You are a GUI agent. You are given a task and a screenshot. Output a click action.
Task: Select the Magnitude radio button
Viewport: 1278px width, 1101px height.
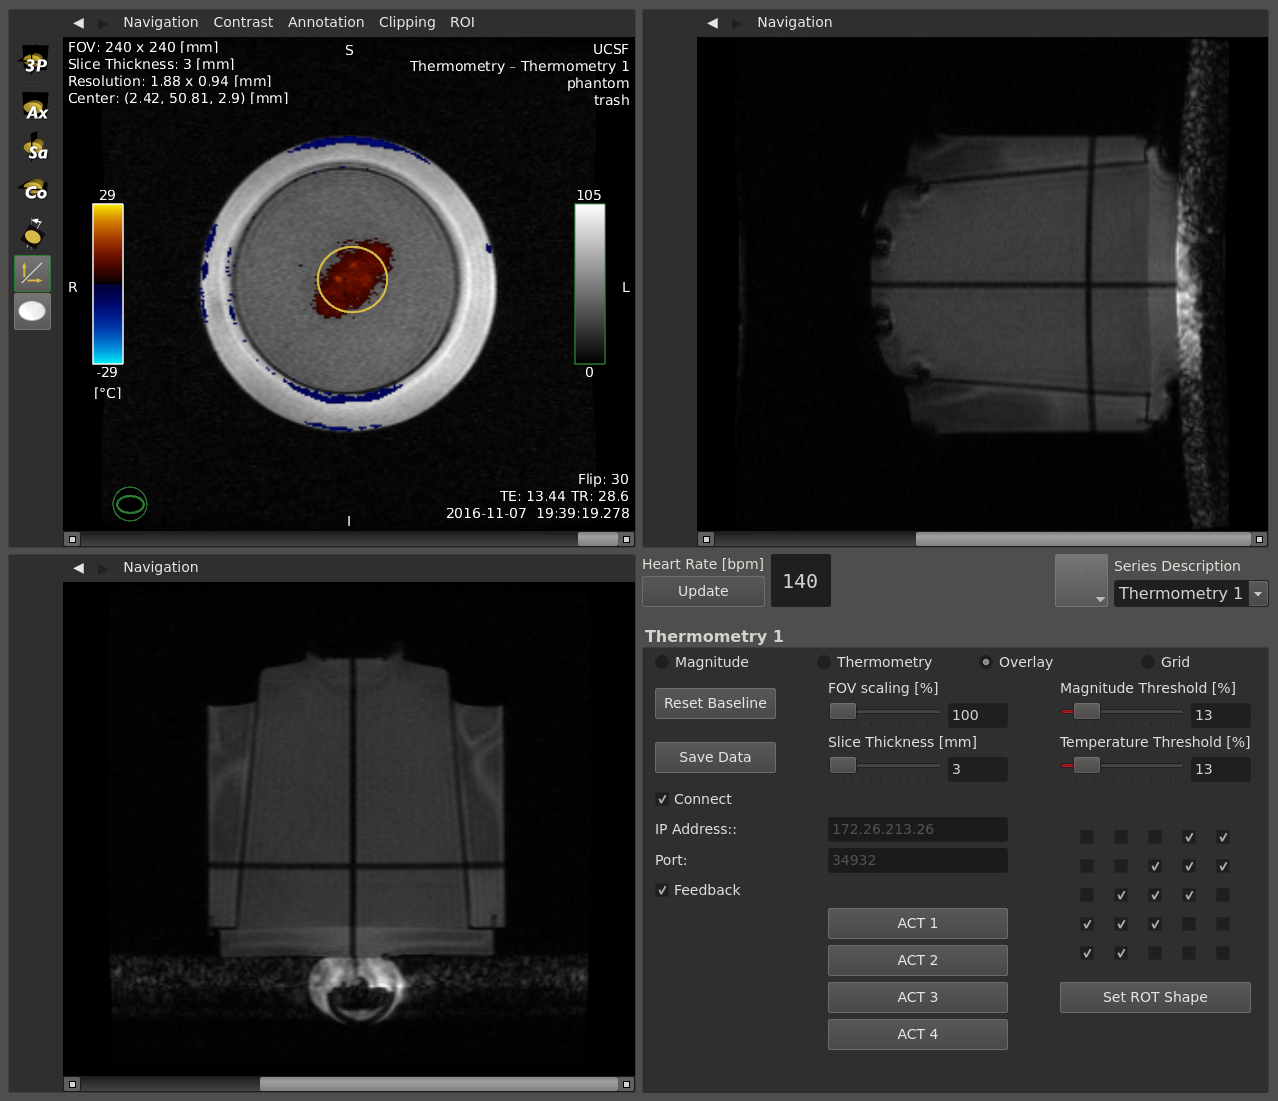[662, 662]
